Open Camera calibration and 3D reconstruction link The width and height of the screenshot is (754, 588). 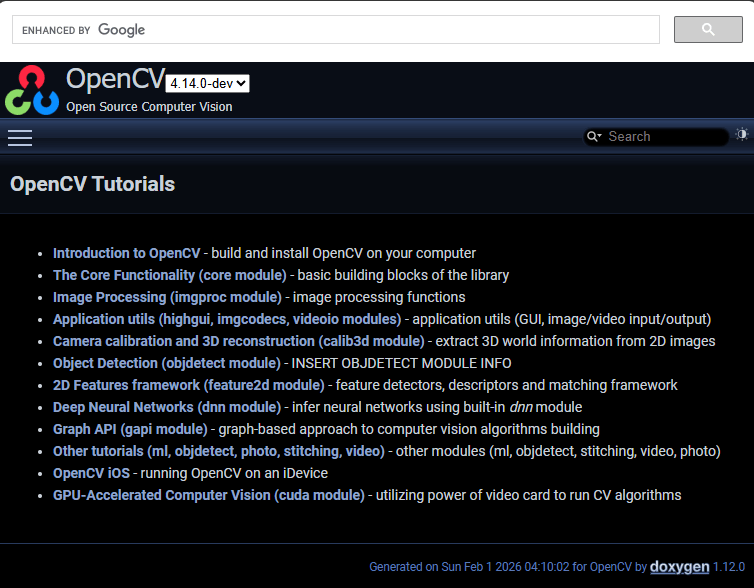pyautogui.click(x=239, y=341)
